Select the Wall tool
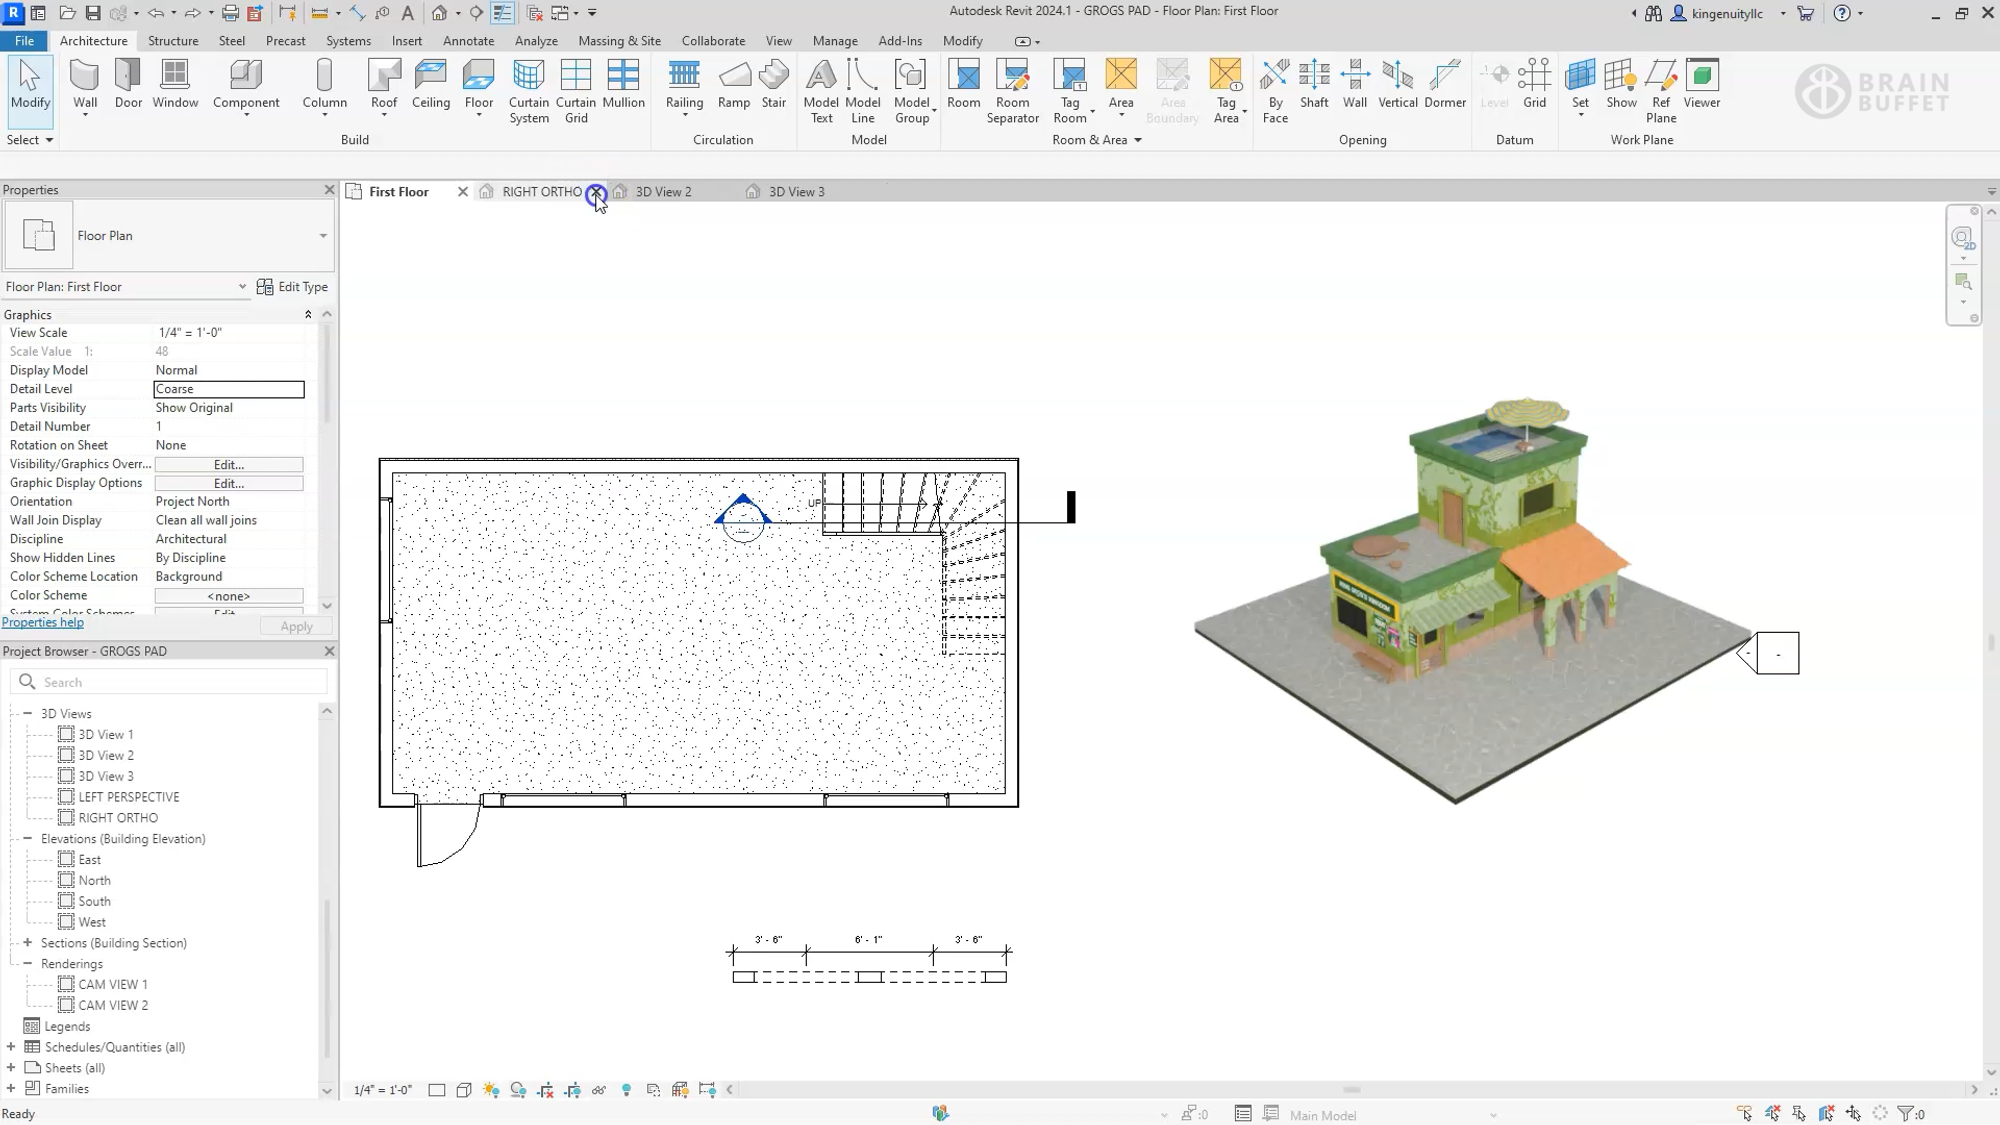 84,85
